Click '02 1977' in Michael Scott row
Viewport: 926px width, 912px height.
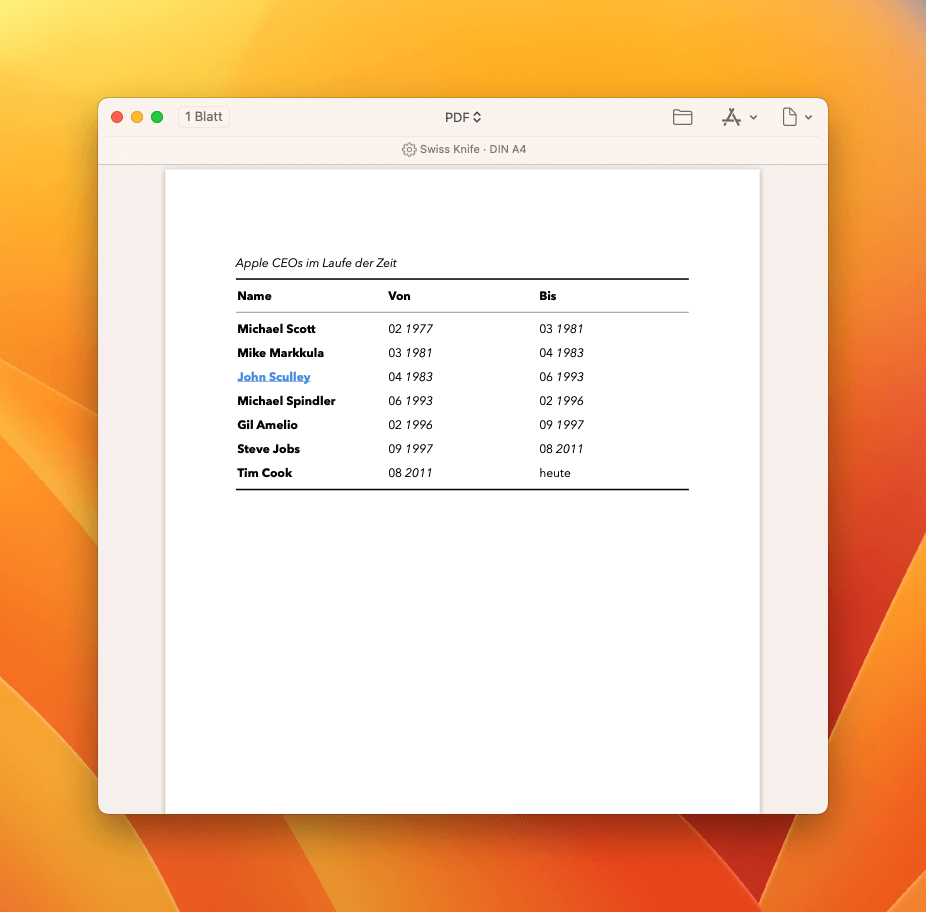pos(410,329)
